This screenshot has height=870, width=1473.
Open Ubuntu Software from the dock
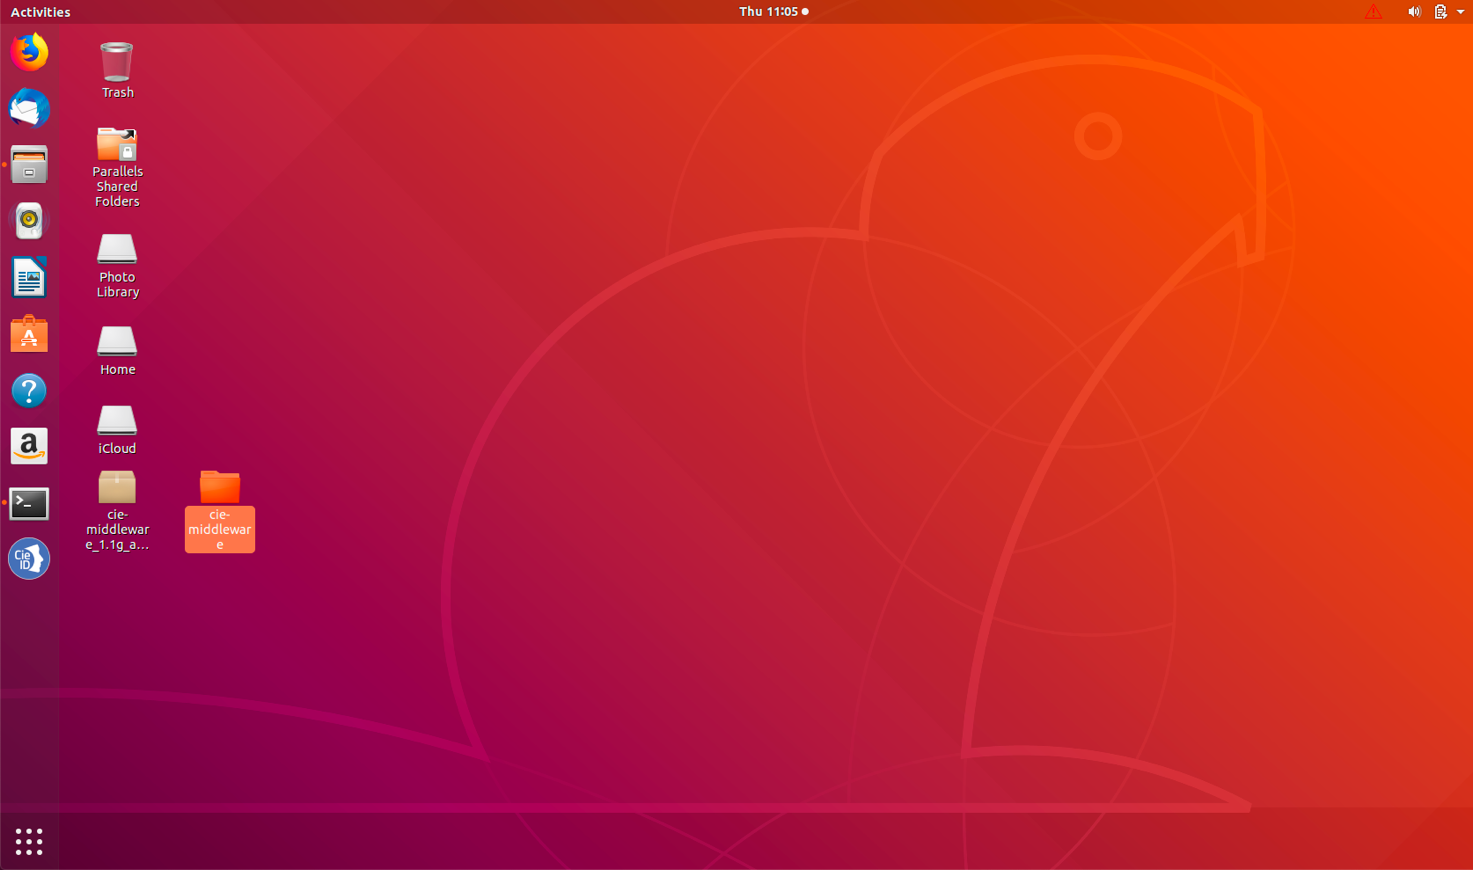[29, 334]
